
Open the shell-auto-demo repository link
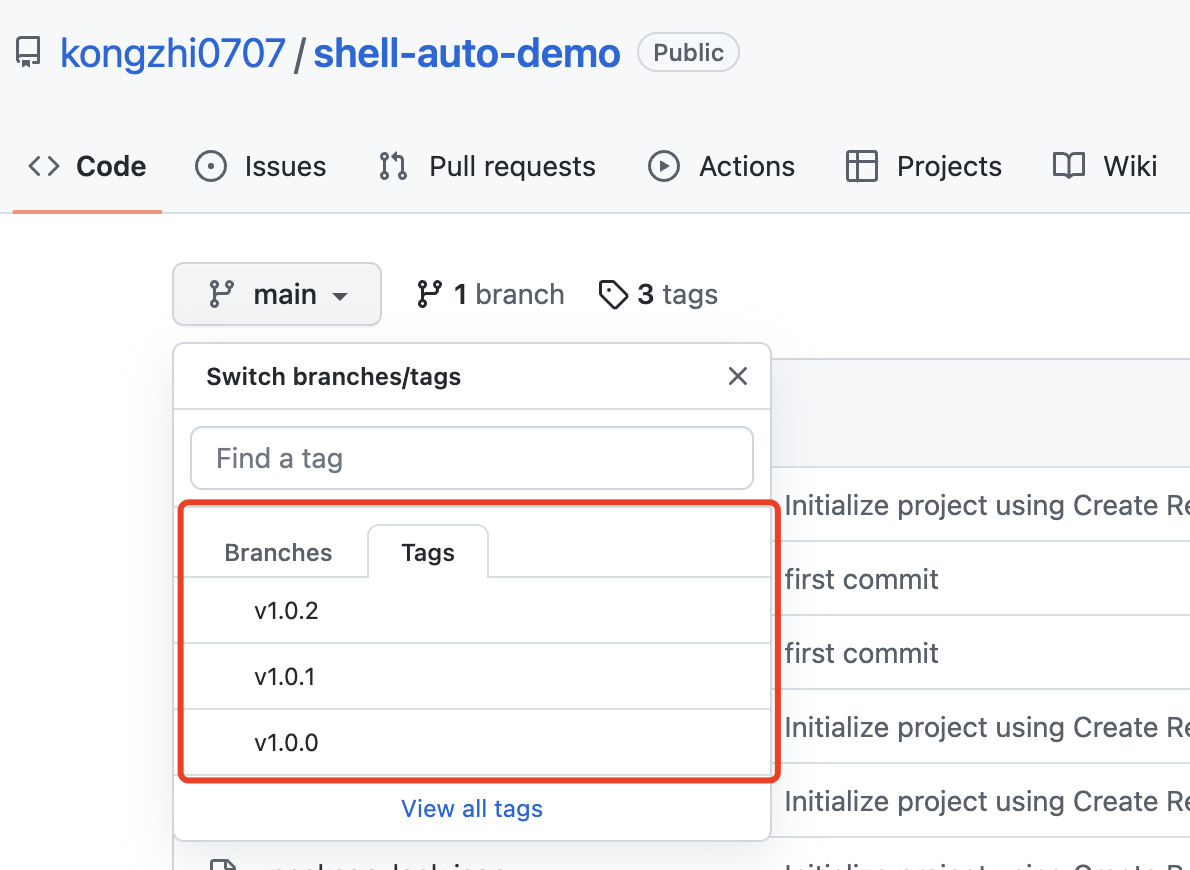pos(467,53)
